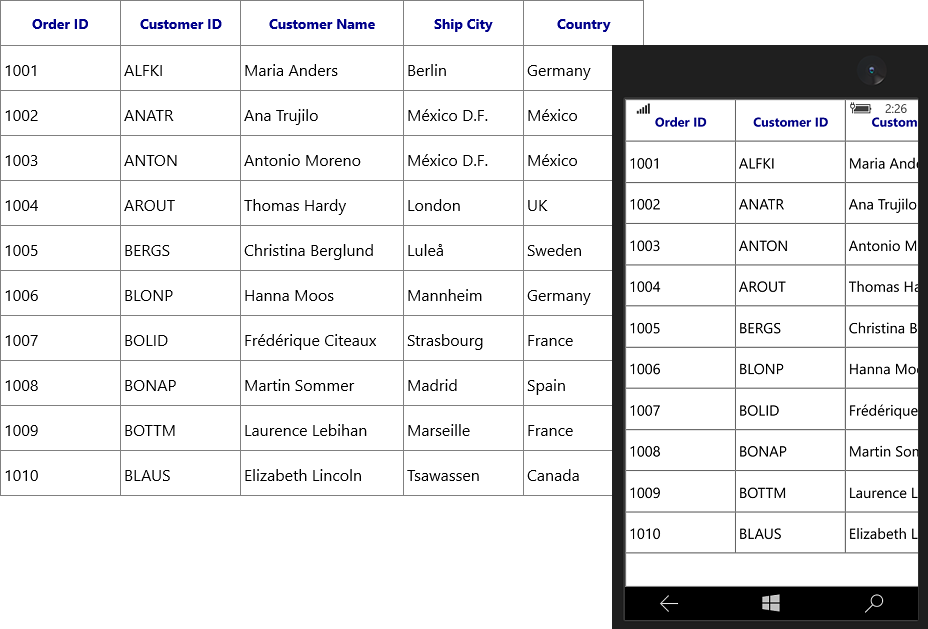This screenshot has height=629, width=928.
Task: Click the Customer Name column header
Action: tap(322, 24)
